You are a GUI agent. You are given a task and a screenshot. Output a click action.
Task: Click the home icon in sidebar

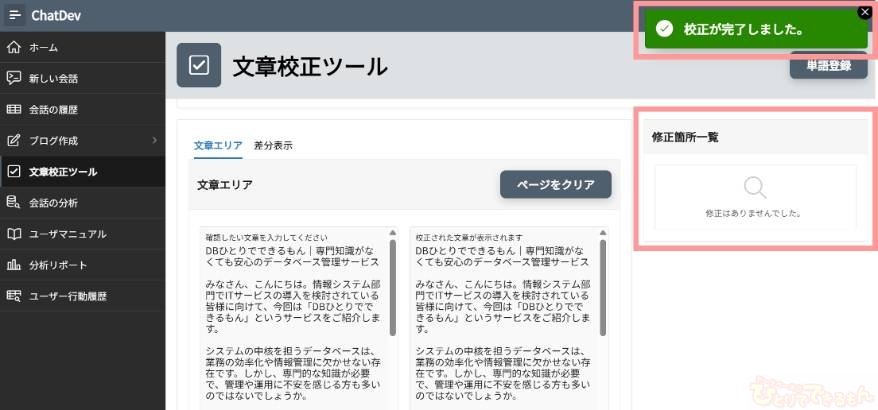pos(14,47)
